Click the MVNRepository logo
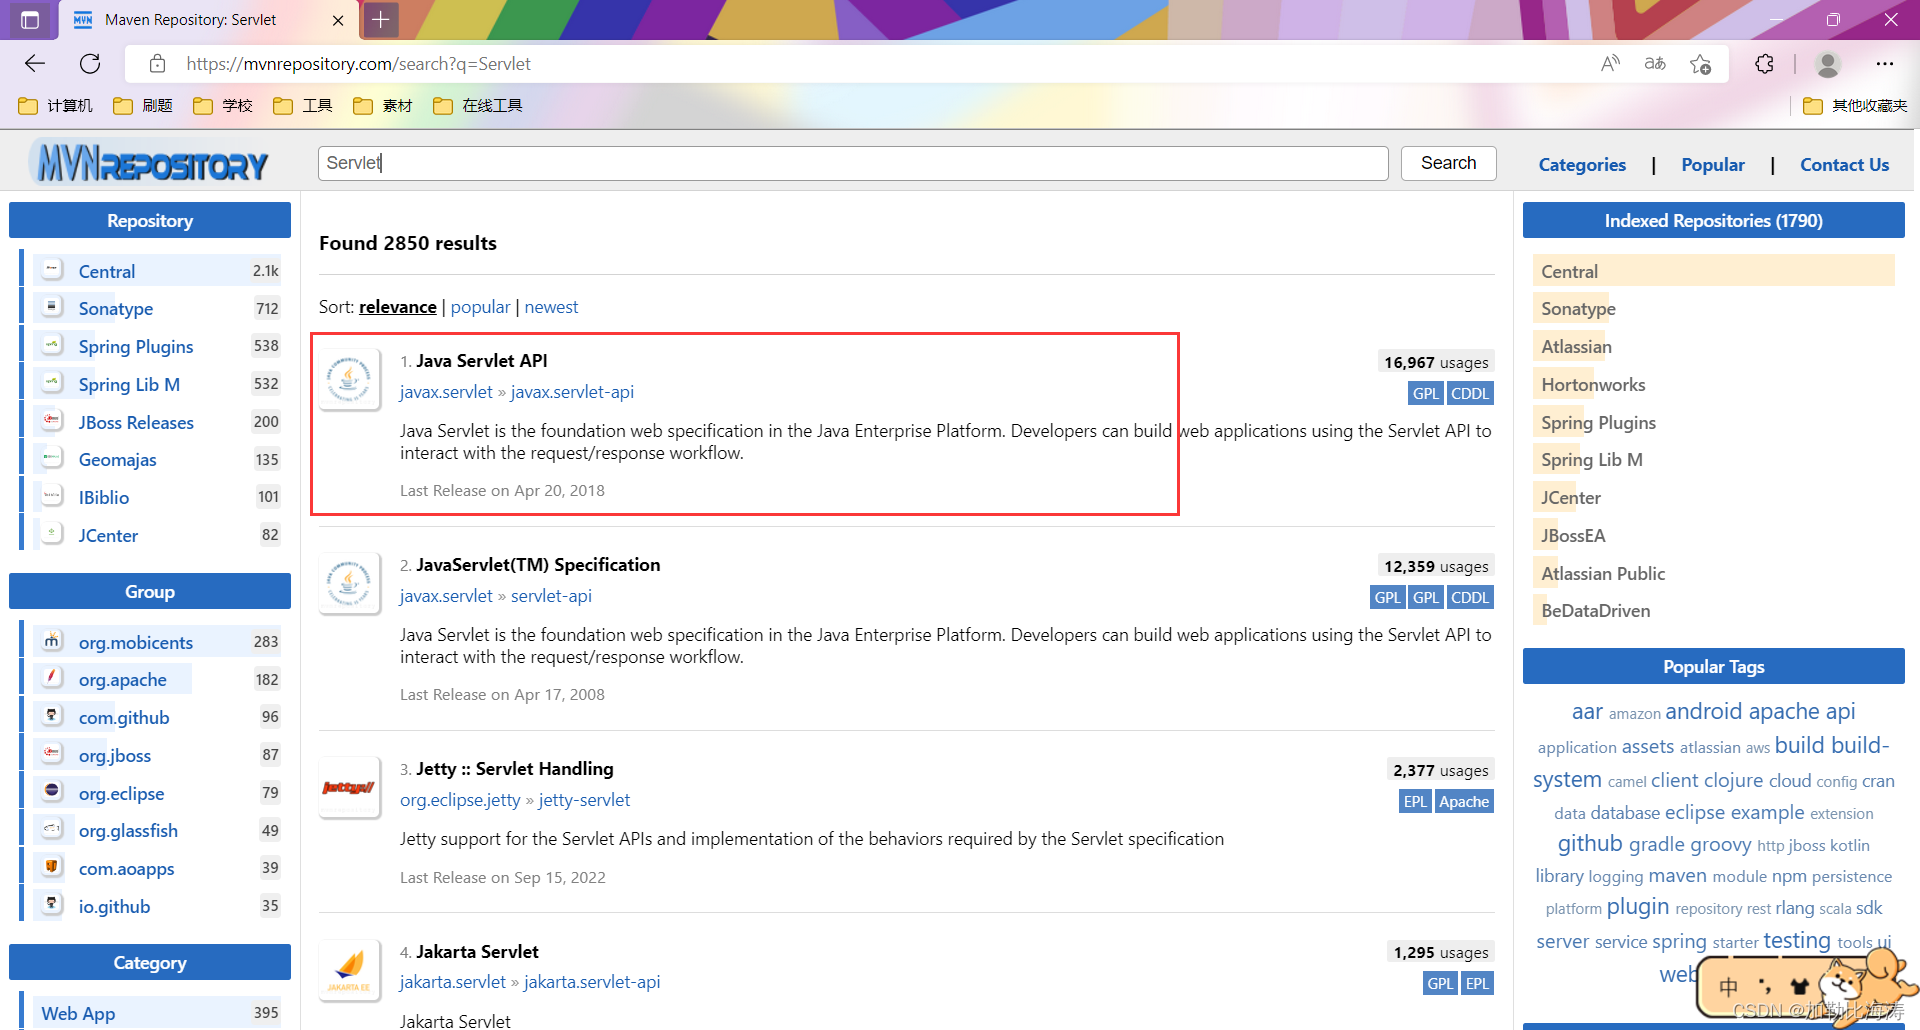 click(x=150, y=163)
